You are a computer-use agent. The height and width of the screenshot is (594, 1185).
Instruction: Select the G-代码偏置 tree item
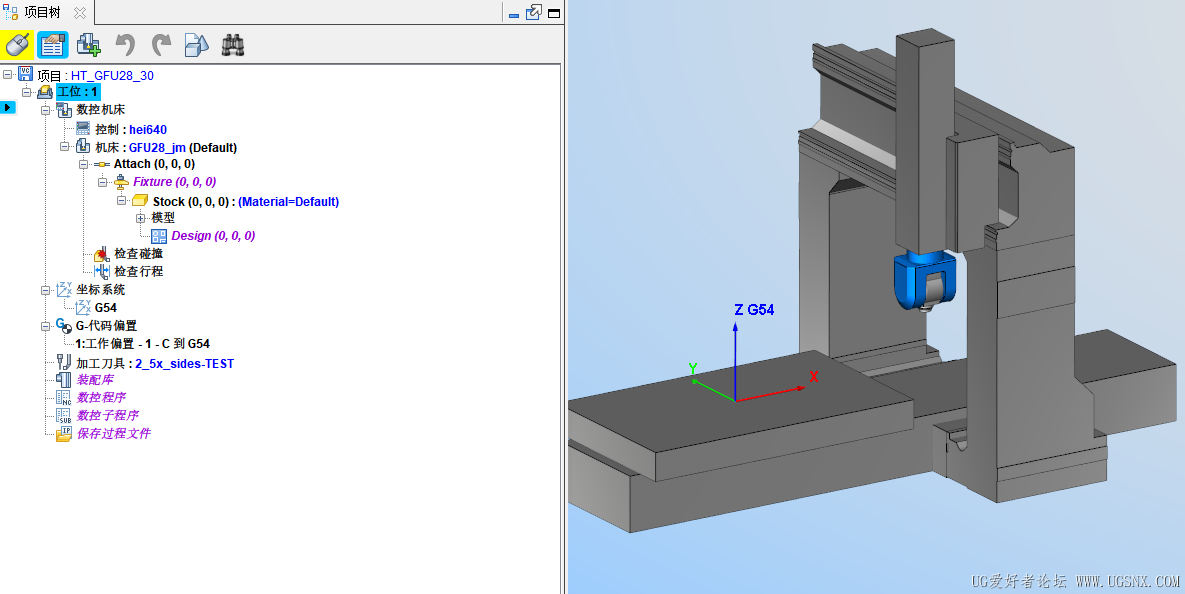pyautogui.click(x=107, y=326)
